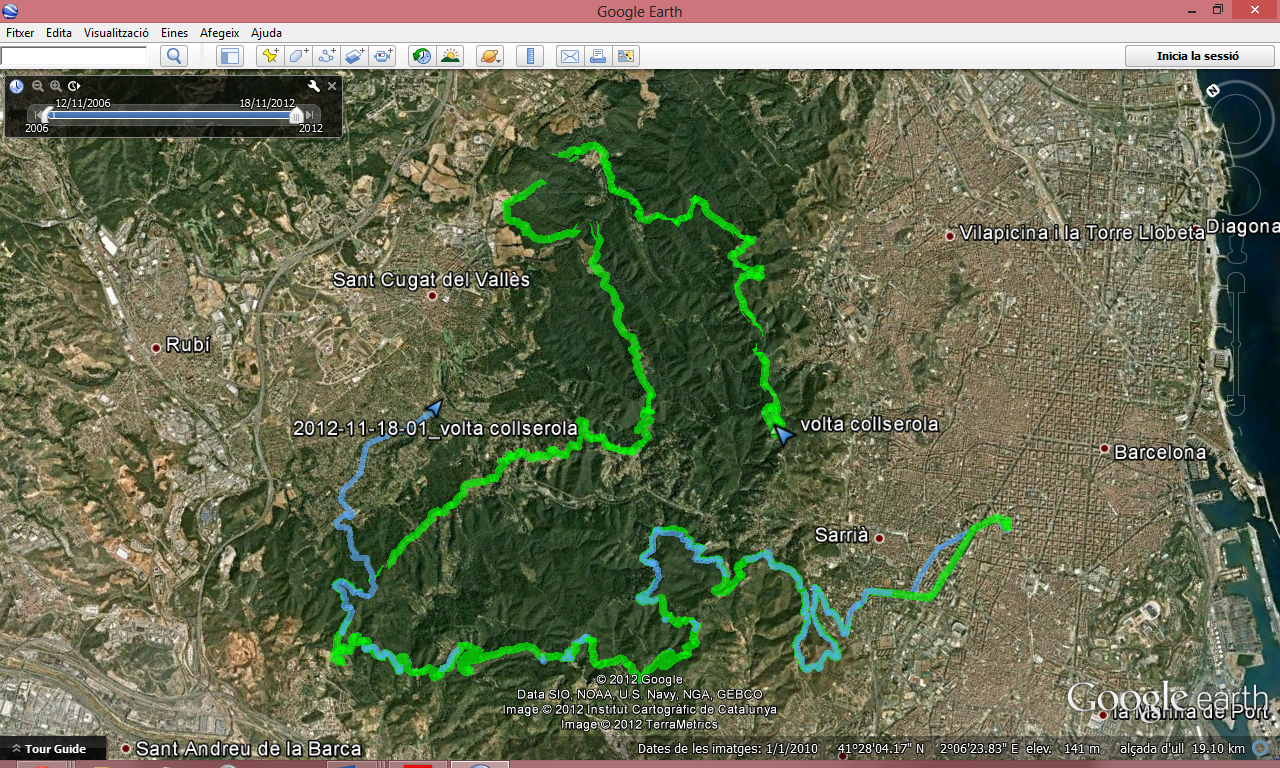This screenshot has height=768, width=1280.
Task: Click the volta collserola arrow marker
Action: point(784,433)
